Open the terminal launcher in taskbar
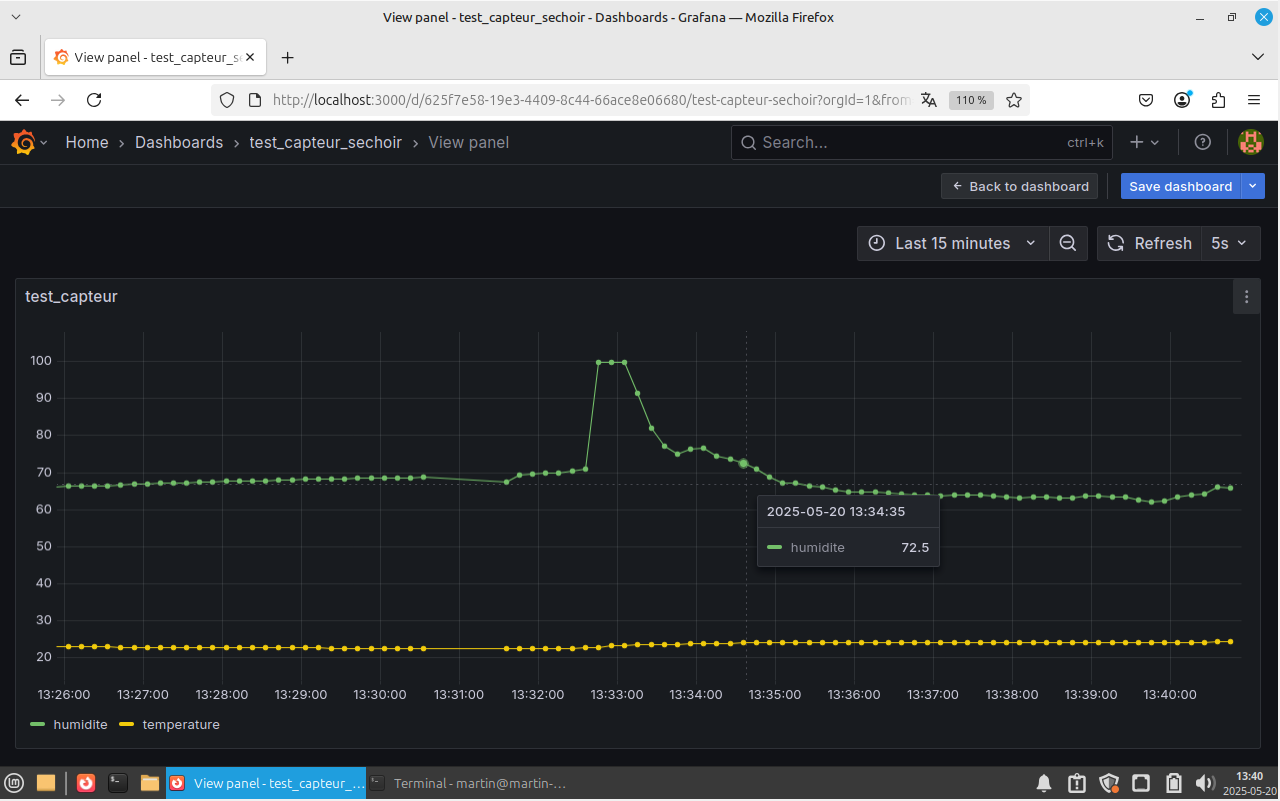Viewport: 1280px width, 801px height. tap(118, 783)
